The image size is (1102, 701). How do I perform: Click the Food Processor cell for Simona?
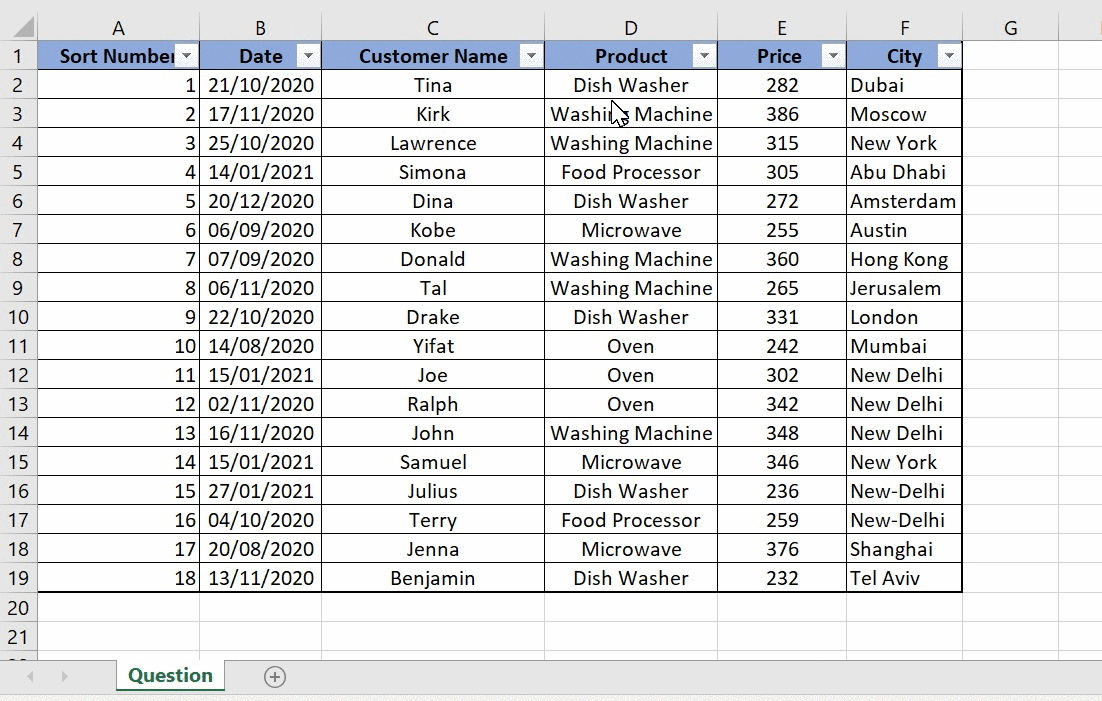(630, 172)
